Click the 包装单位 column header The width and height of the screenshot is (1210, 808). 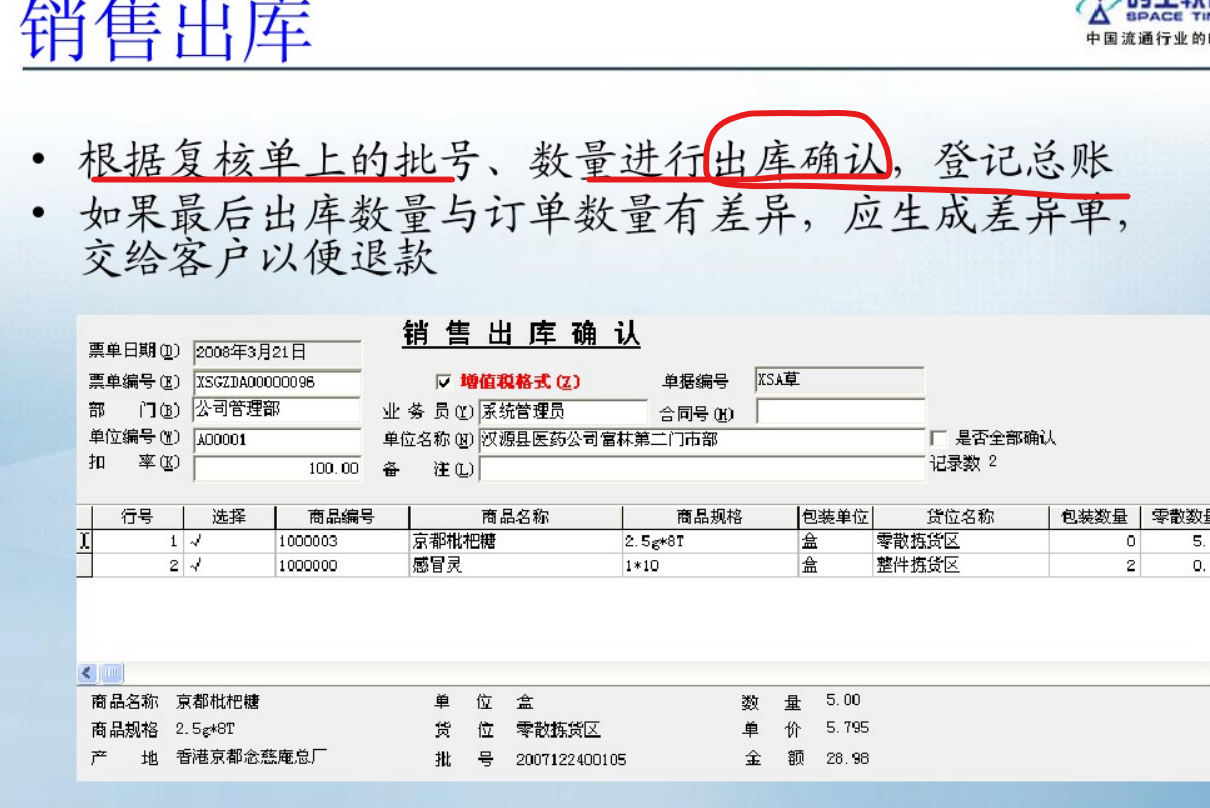click(835, 517)
